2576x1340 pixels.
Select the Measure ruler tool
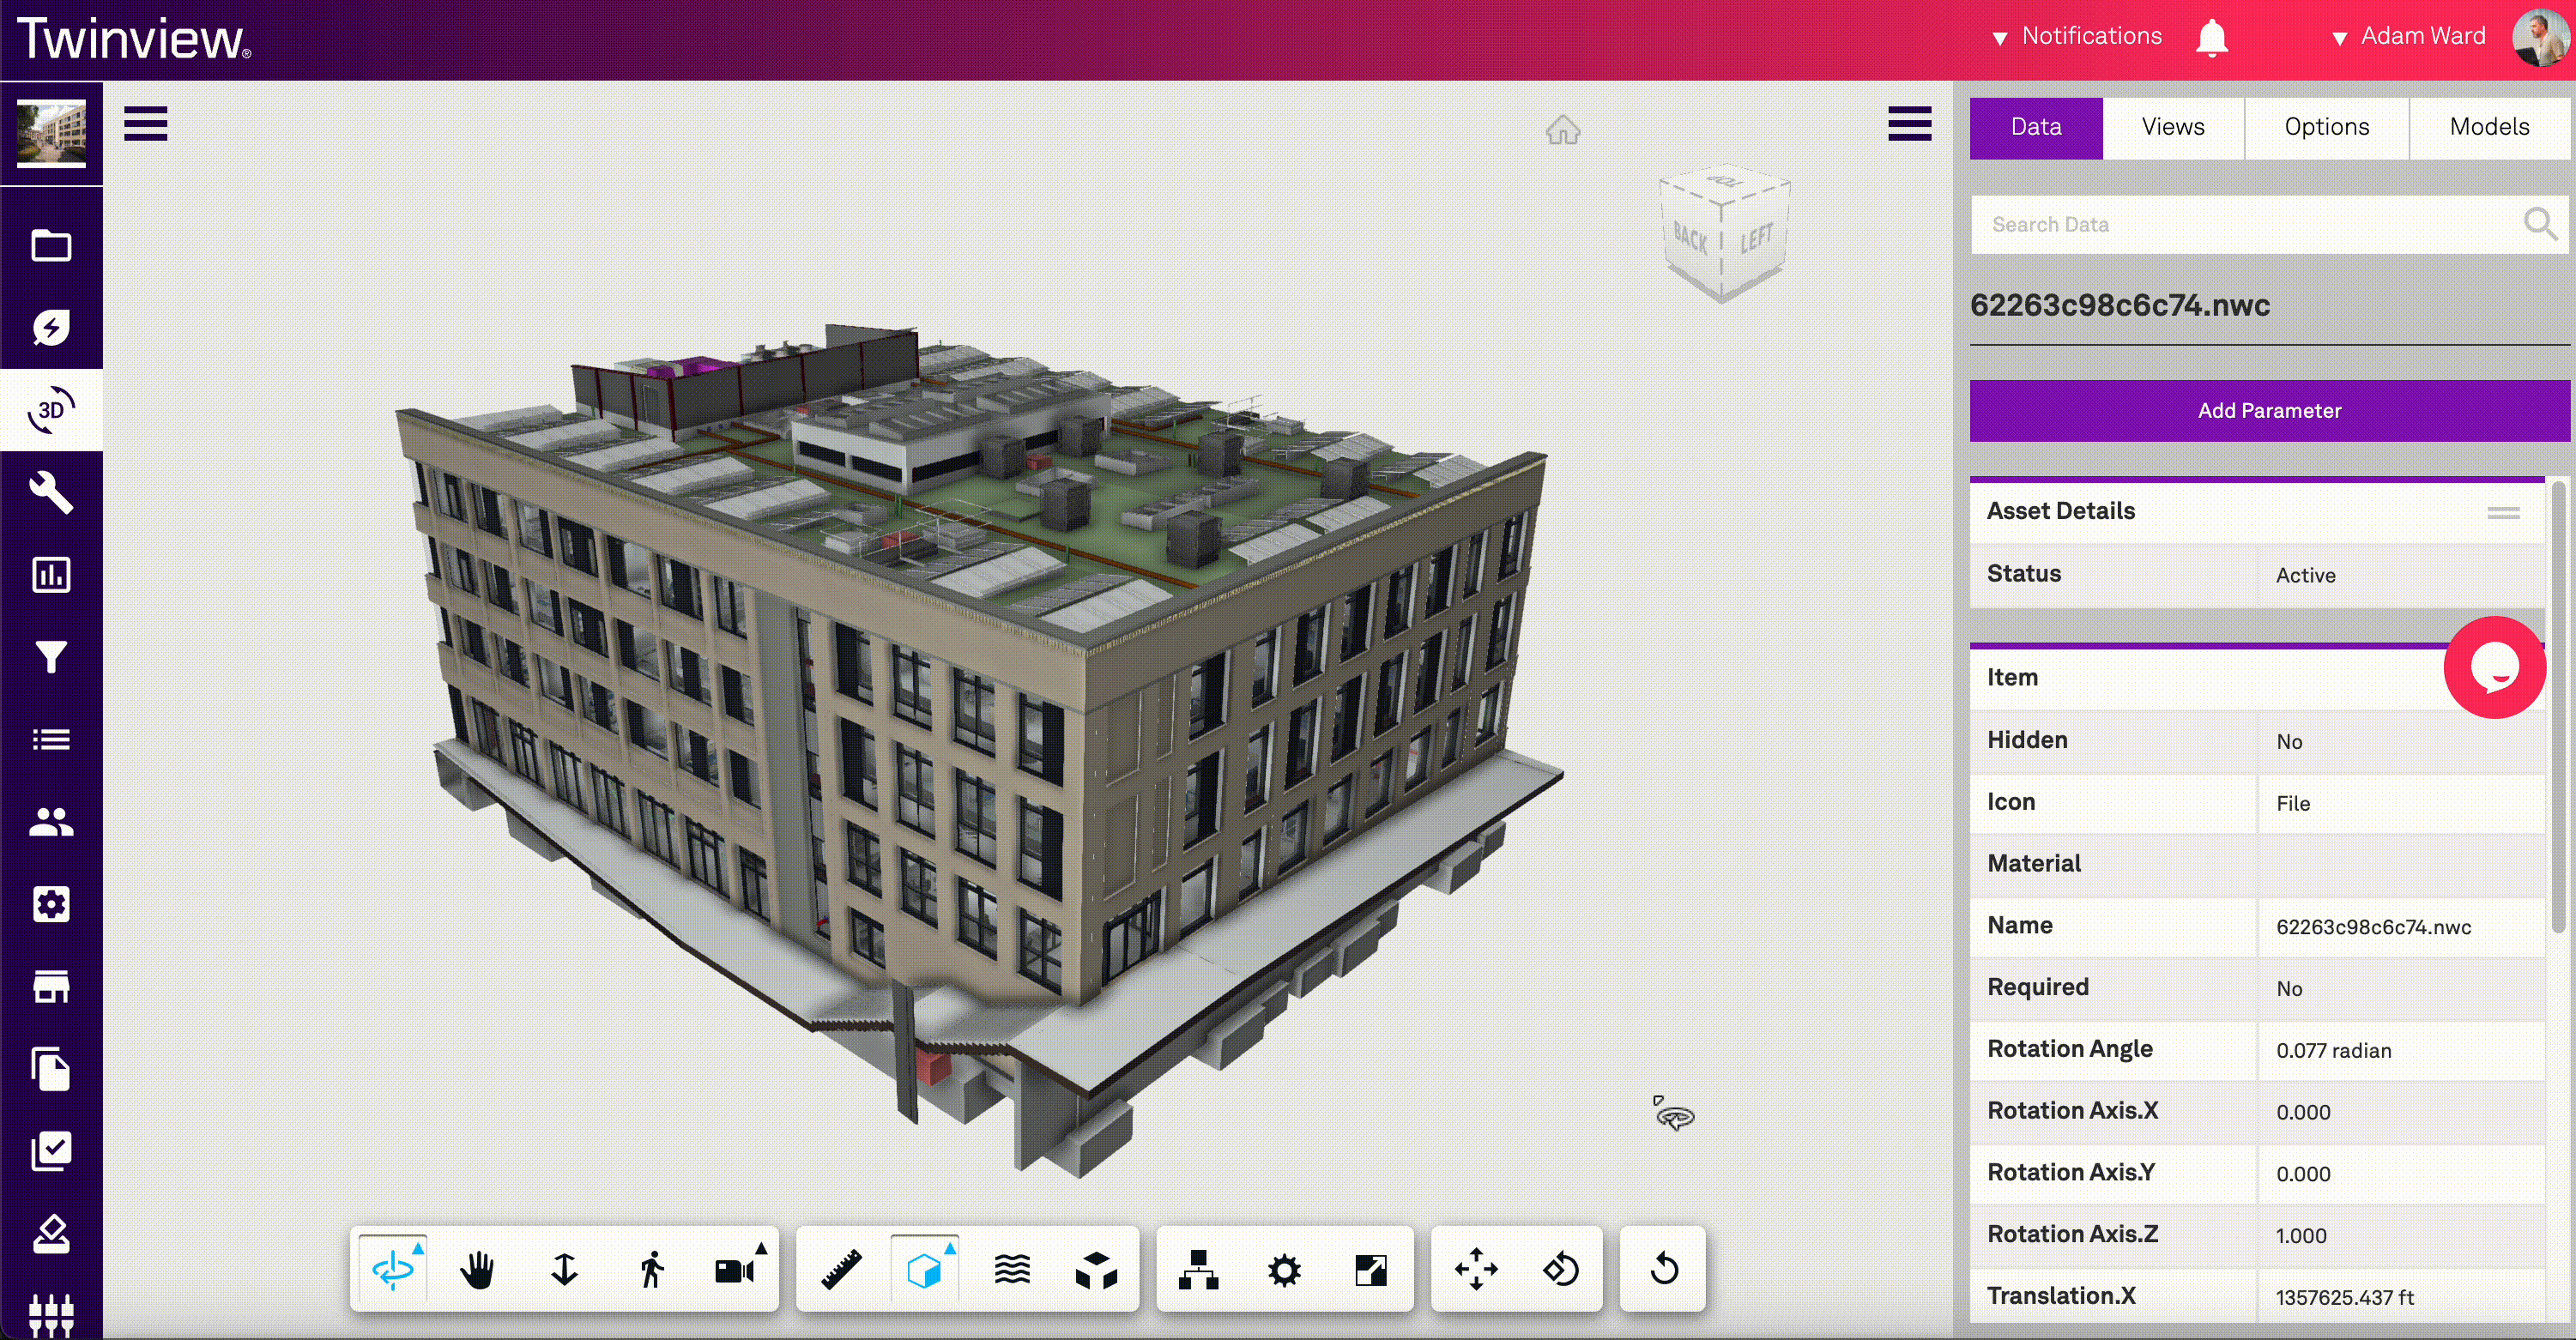(841, 1270)
